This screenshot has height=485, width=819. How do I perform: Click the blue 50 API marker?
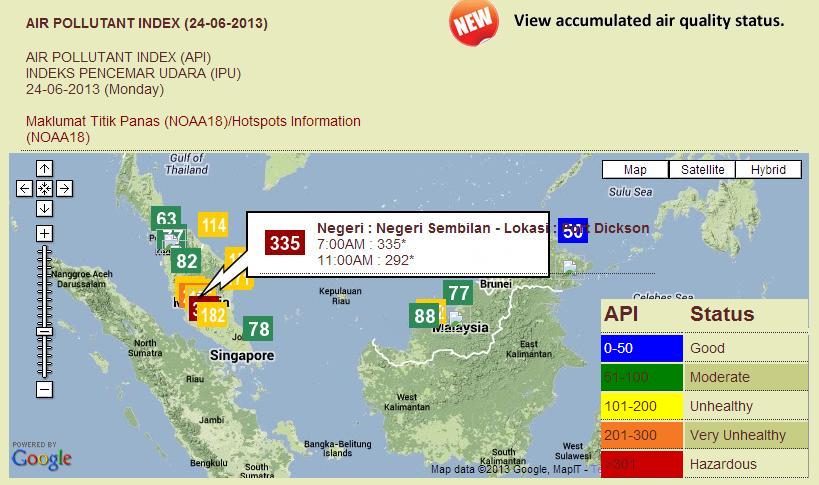point(573,231)
